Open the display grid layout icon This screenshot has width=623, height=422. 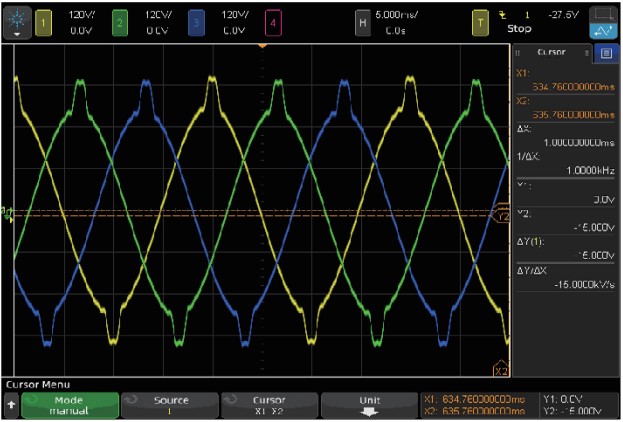[x=603, y=13]
